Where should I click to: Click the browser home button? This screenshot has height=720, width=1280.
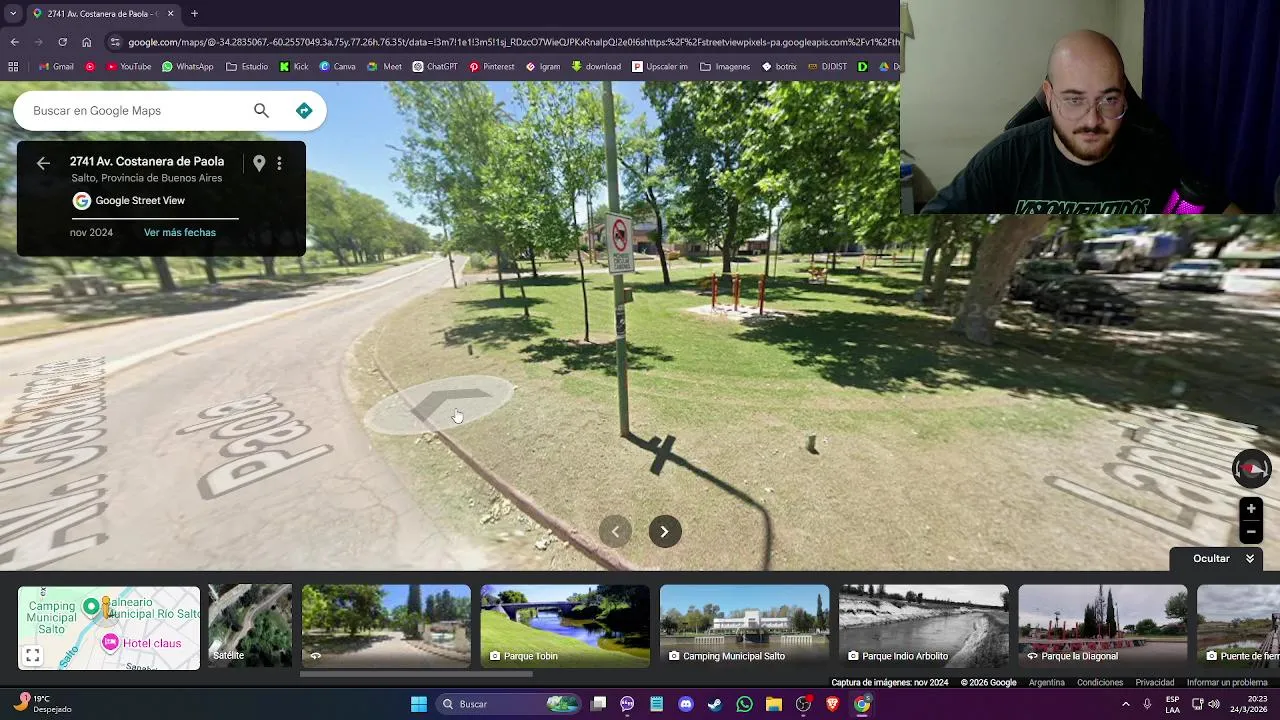(86, 42)
